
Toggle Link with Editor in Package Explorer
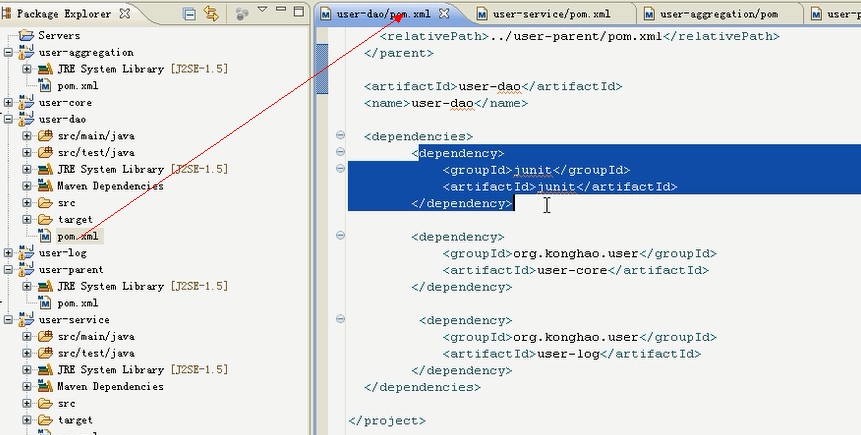pos(211,14)
